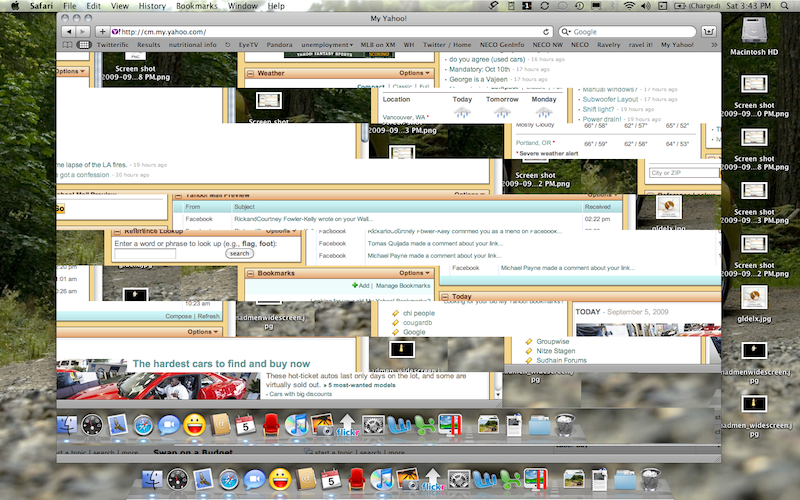800x500 pixels.
Task: Open Top Sites grid icon
Action: coord(83,45)
